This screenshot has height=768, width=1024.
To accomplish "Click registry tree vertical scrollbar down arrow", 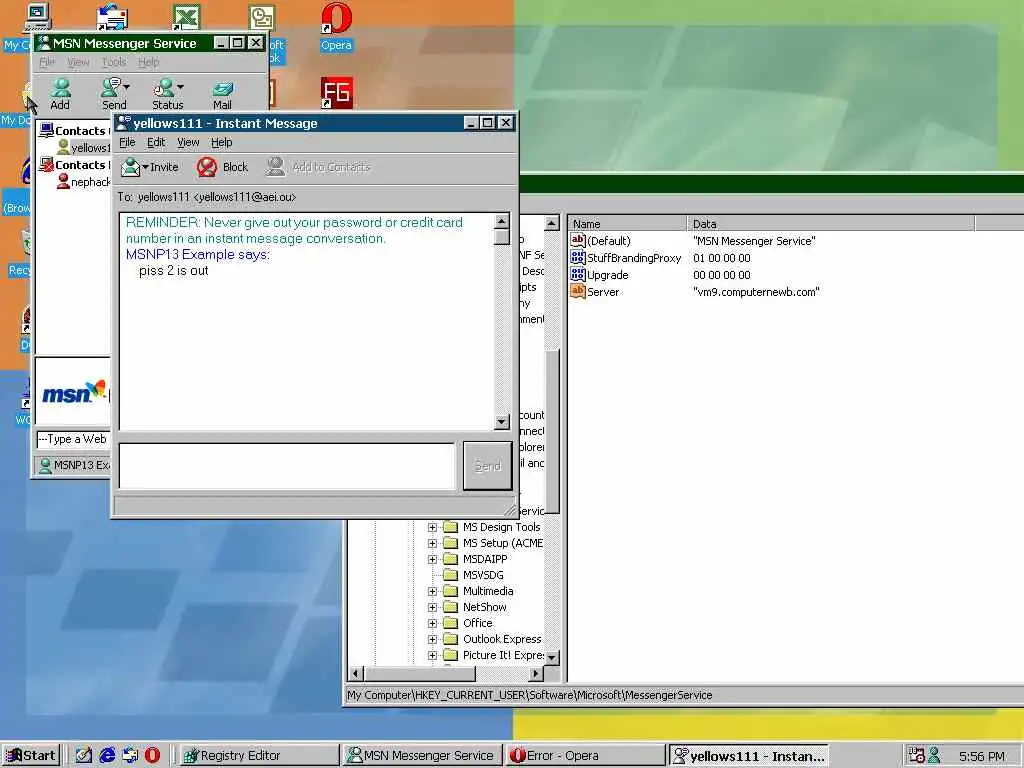I will tap(552, 657).
